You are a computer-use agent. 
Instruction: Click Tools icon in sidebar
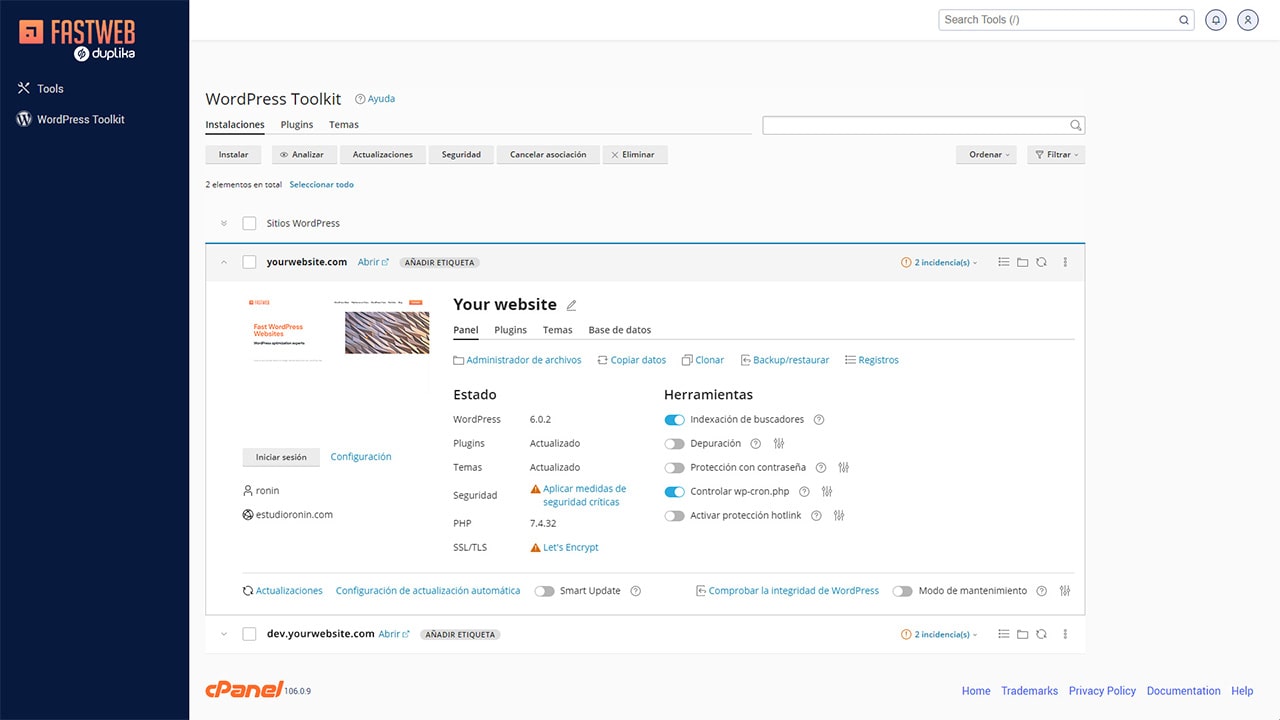pyautogui.click(x=24, y=88)
